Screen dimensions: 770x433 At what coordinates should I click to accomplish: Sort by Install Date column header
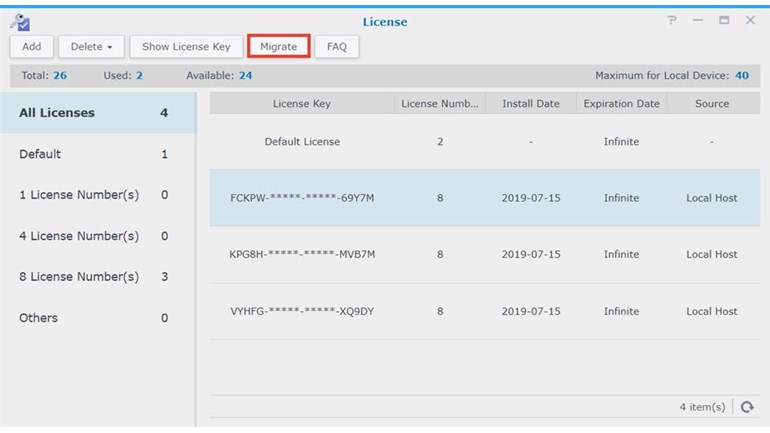pos(531,104)
